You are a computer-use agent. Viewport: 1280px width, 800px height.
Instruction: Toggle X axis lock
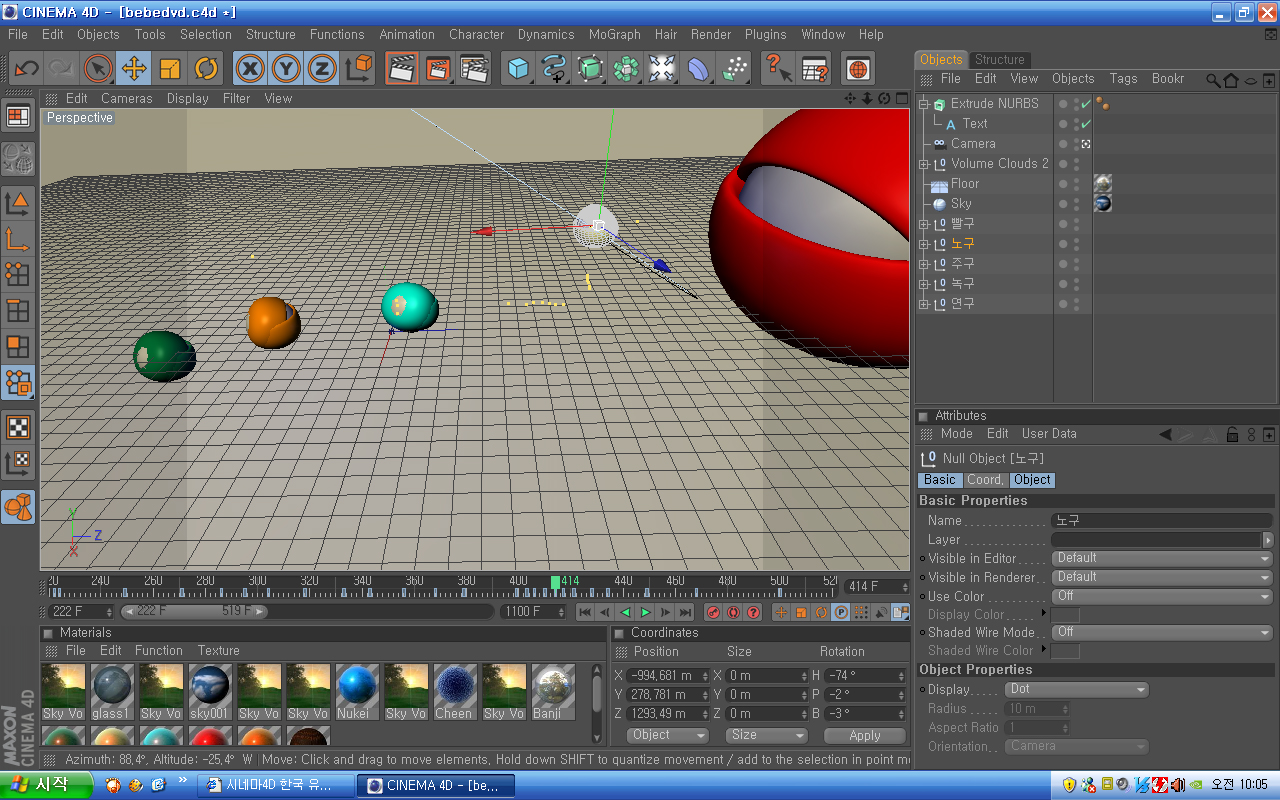pyautogui.click(x=250, y=68)
